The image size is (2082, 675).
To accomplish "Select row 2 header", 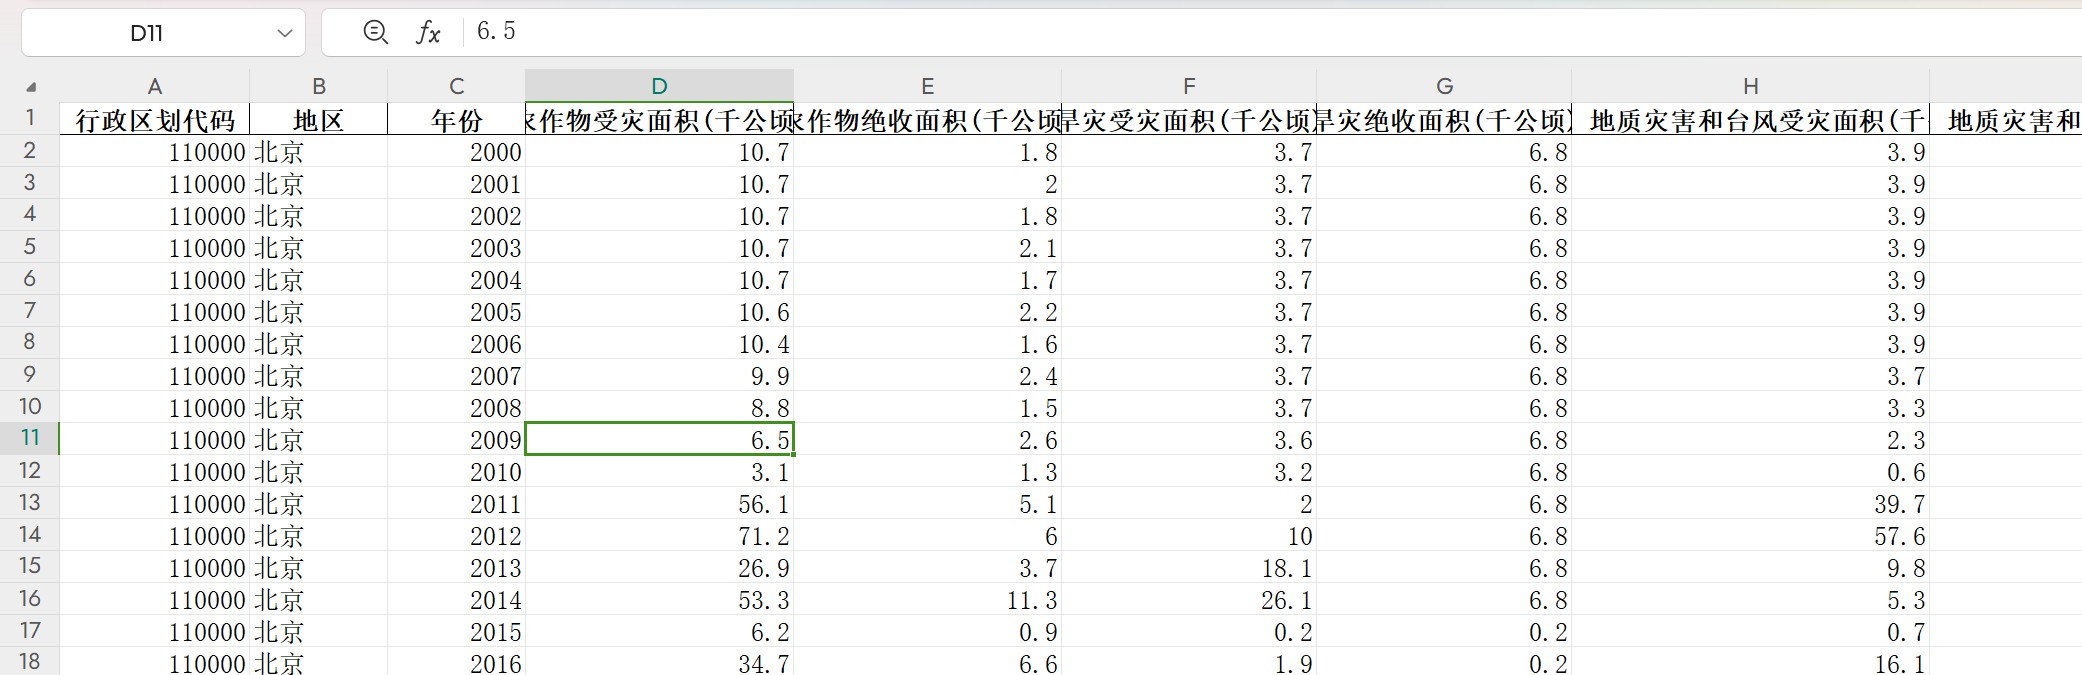I will [x=30, y=150].
